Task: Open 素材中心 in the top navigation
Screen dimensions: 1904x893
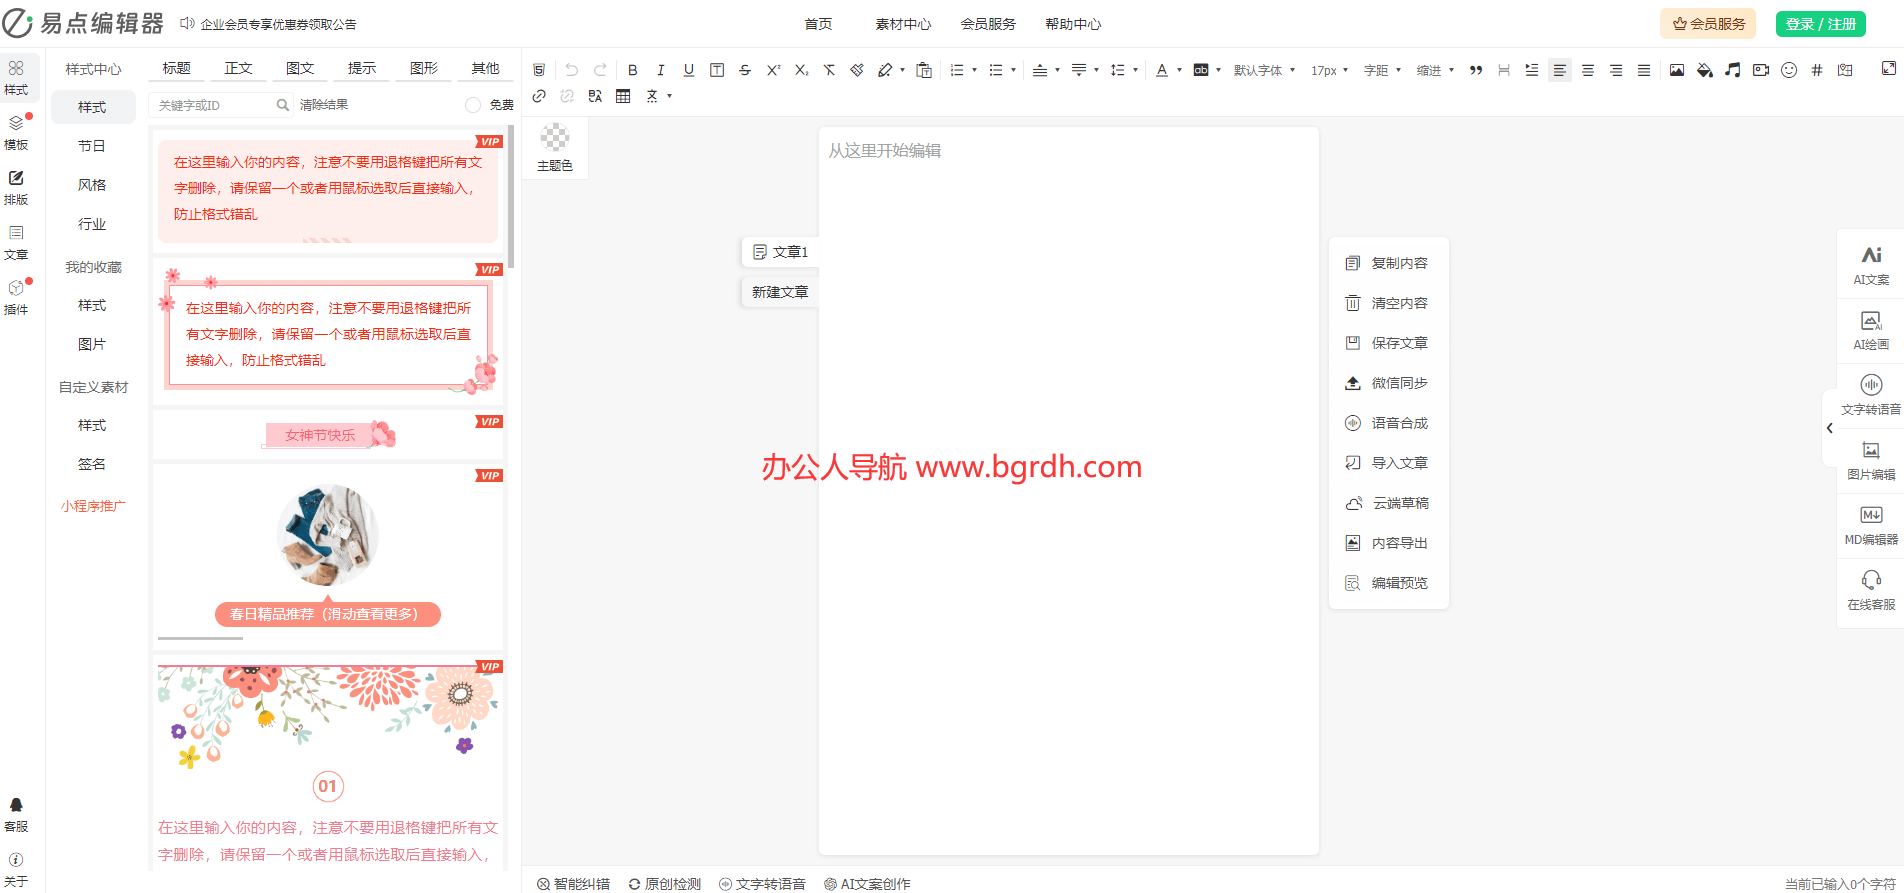Action: point(903,24)
